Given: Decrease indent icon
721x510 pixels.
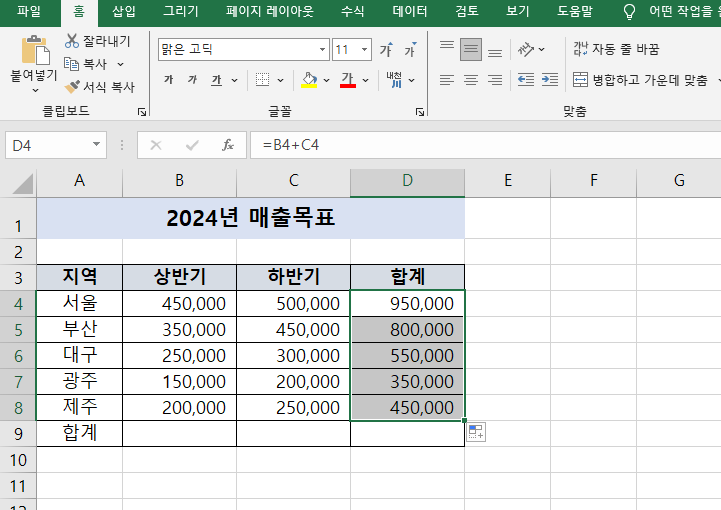Looking at the screenshot, I should click(526, 80).
